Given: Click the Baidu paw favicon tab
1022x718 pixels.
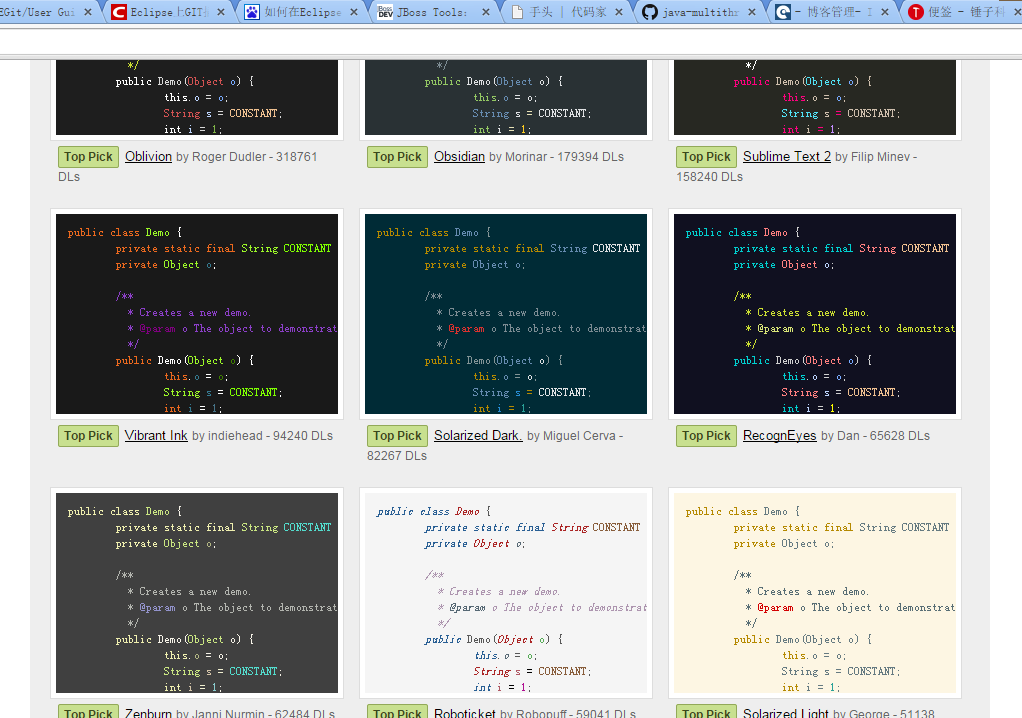Looking at the screenshot, I should [x=252, y=12].
